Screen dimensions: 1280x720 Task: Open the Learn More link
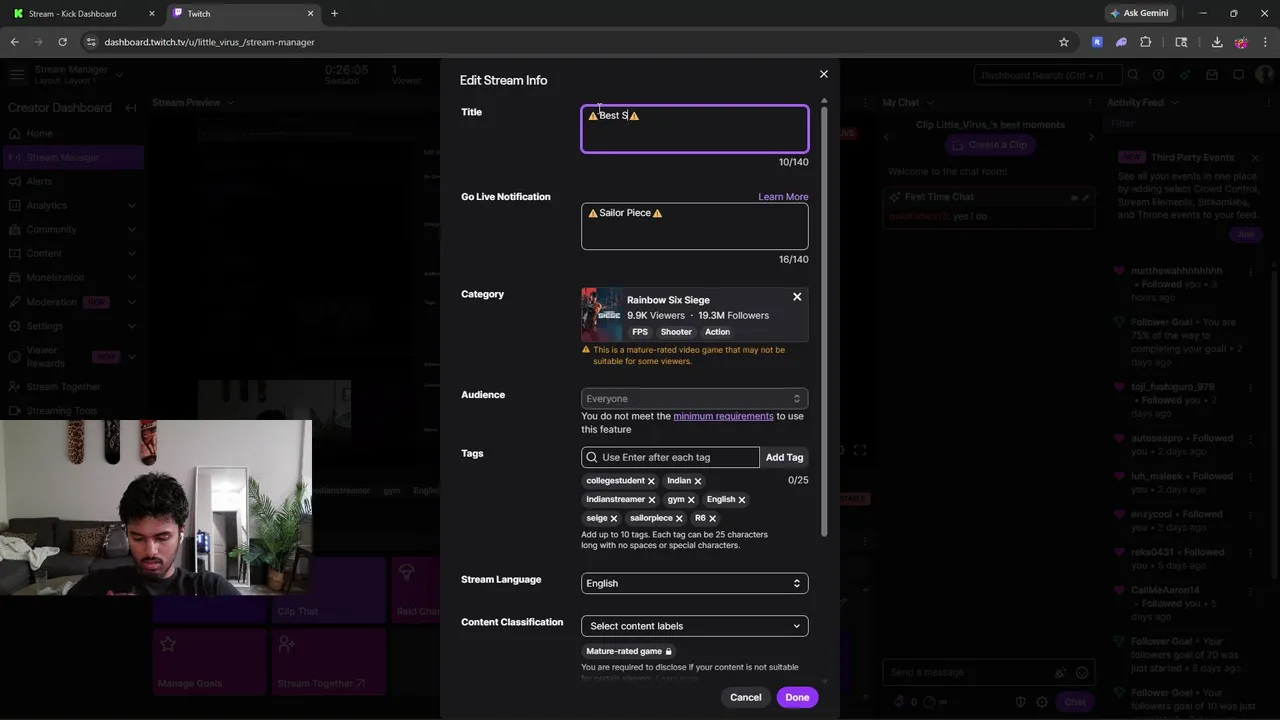[783, 197]
